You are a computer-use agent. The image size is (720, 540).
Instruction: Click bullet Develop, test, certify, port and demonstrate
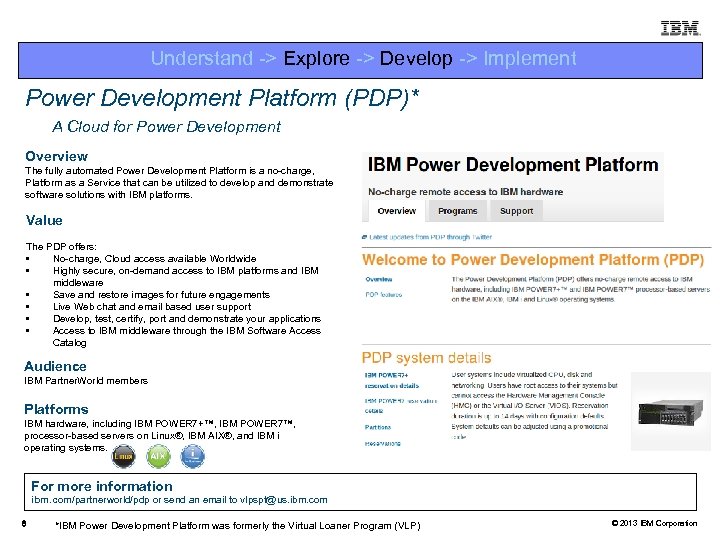pyautogui.click(x=187, y=318)
